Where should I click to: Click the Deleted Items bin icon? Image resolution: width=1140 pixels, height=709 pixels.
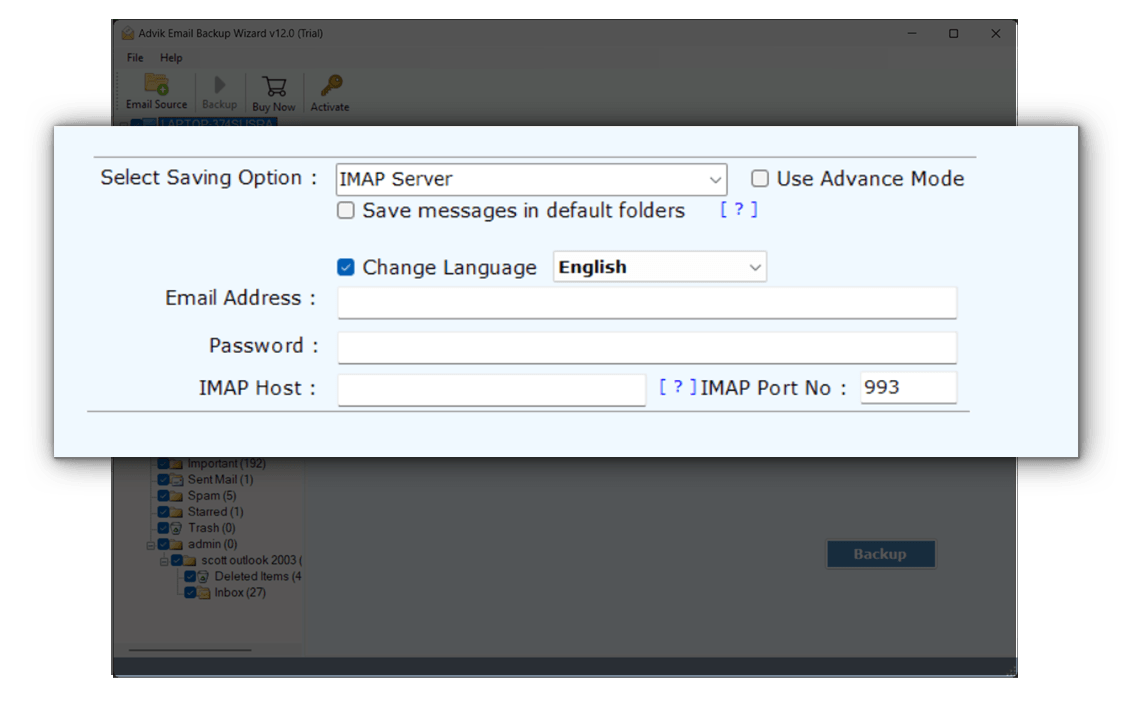pos(203,577)
